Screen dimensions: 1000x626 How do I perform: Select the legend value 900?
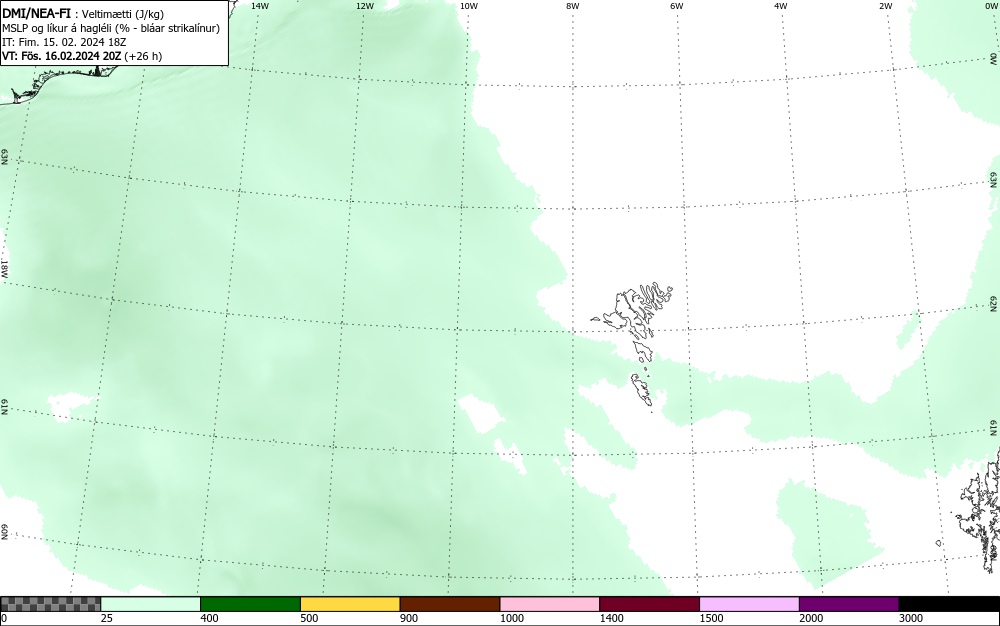pos(409,618)
